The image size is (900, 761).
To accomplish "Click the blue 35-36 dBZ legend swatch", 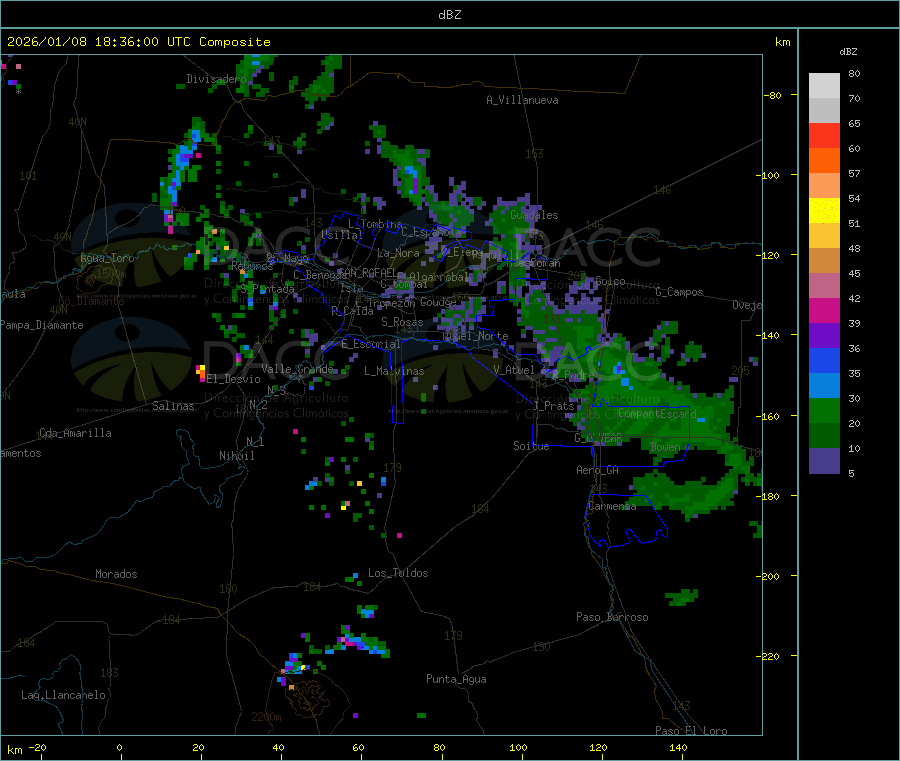I will 824,360.
